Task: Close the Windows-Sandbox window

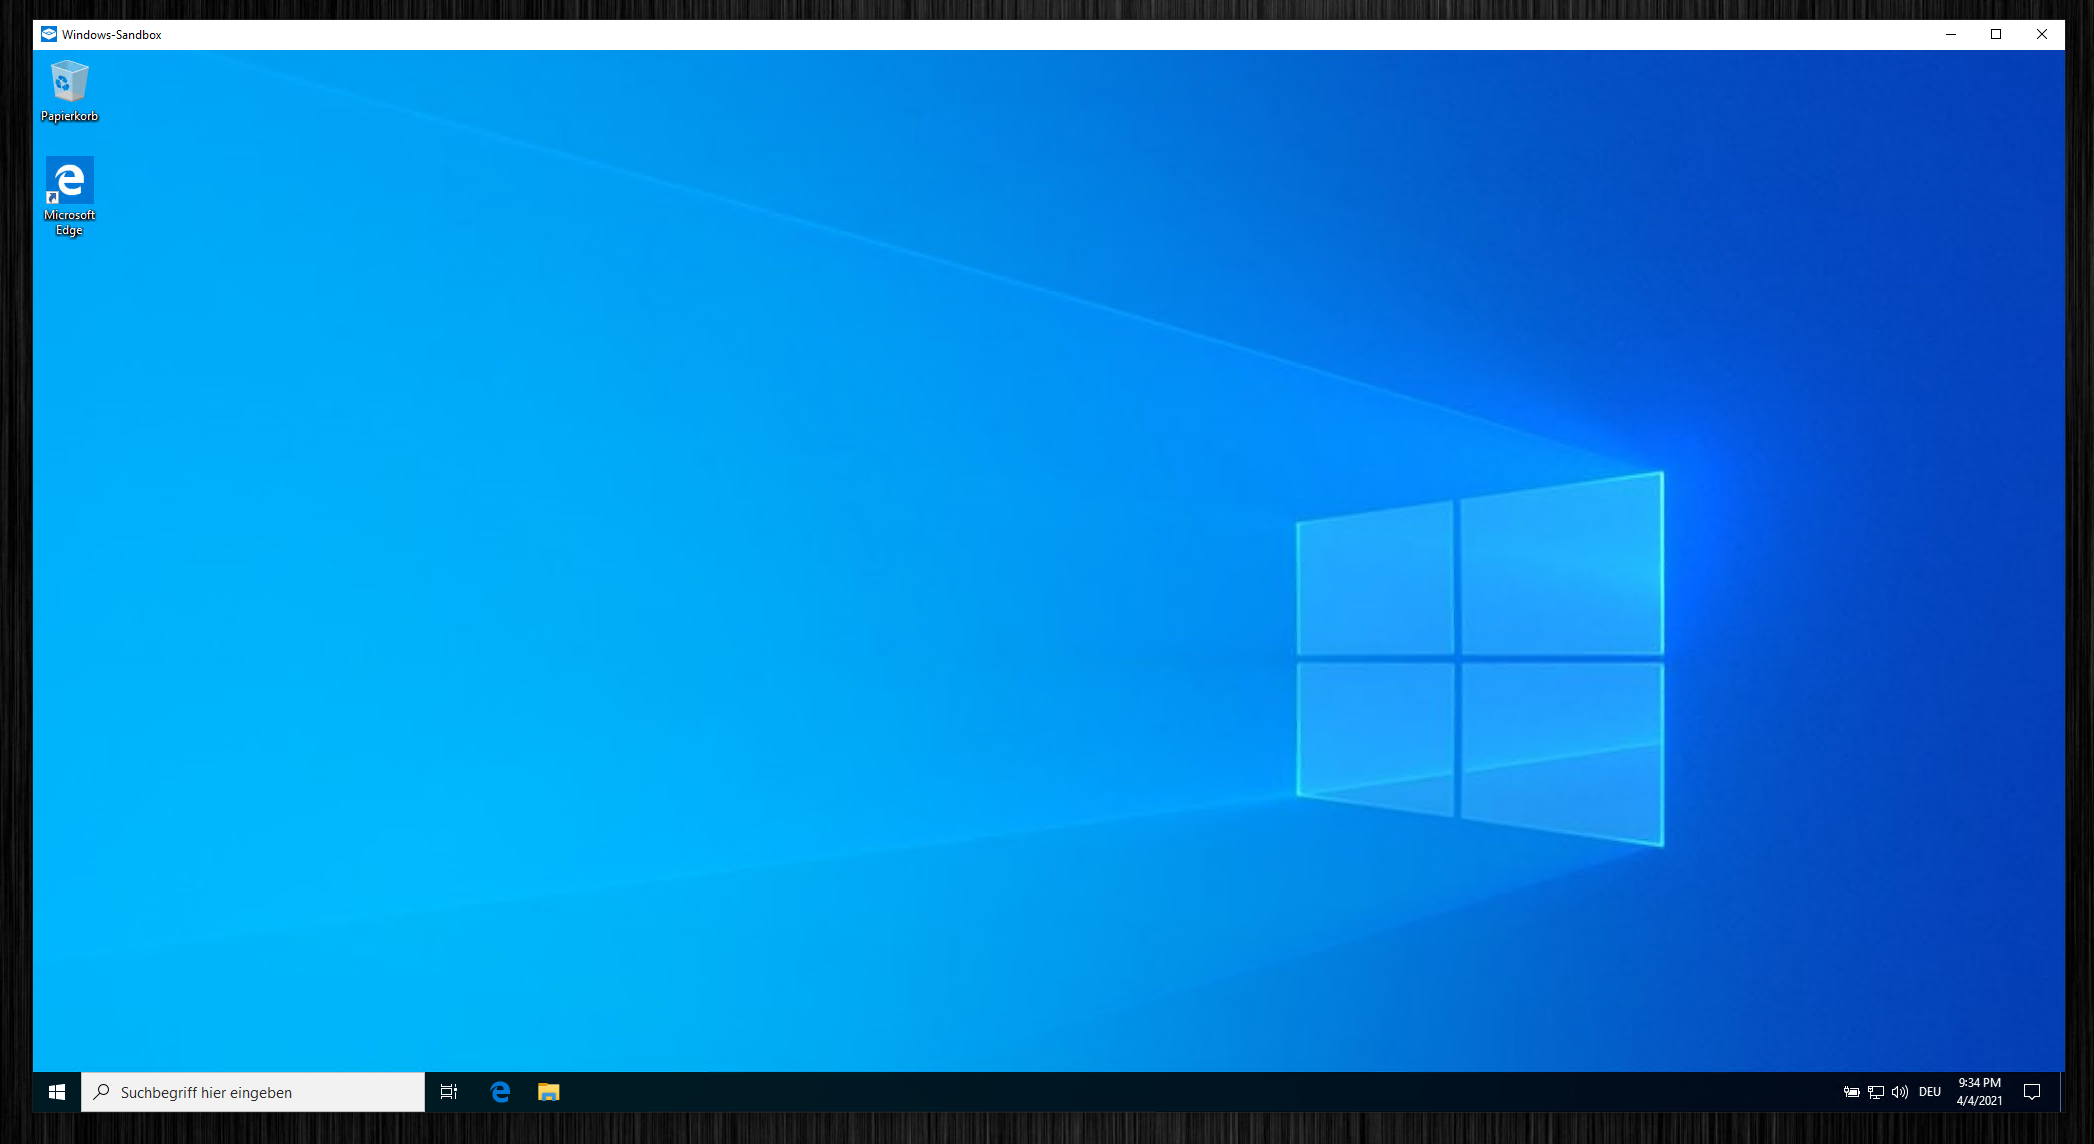Action: click(x=2042, y=34)
